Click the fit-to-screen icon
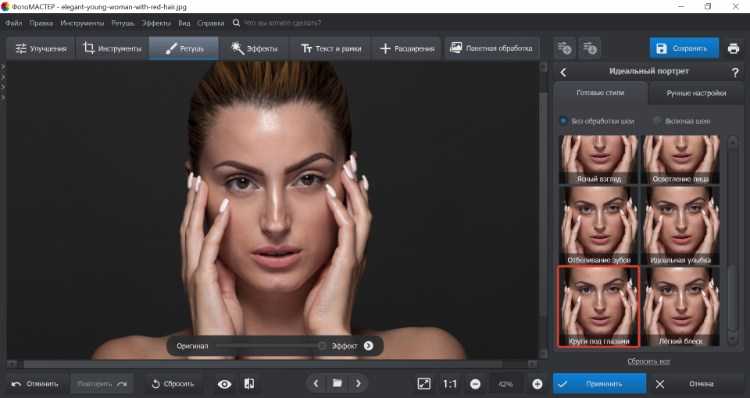 [424, 384]
